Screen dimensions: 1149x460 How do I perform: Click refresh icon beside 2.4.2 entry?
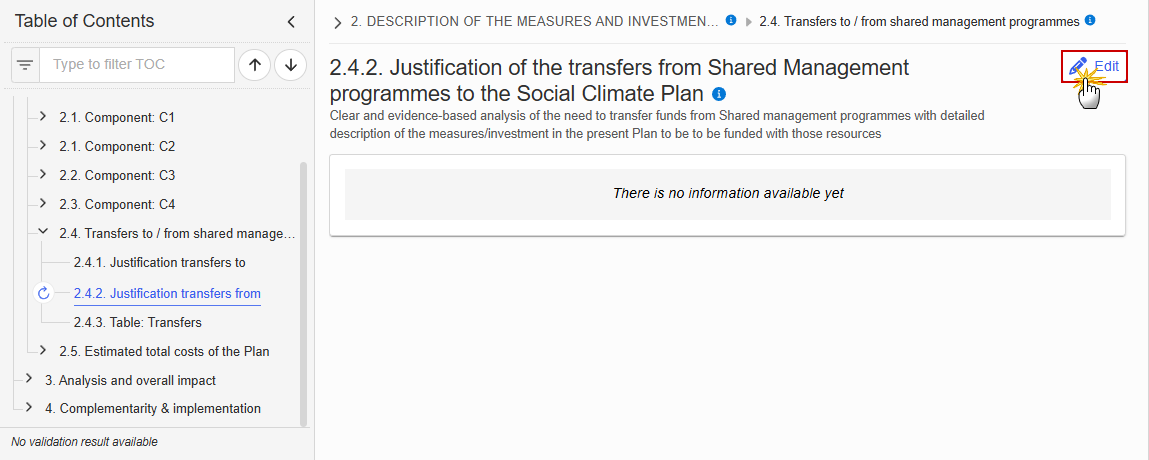(x=43, y=294)
